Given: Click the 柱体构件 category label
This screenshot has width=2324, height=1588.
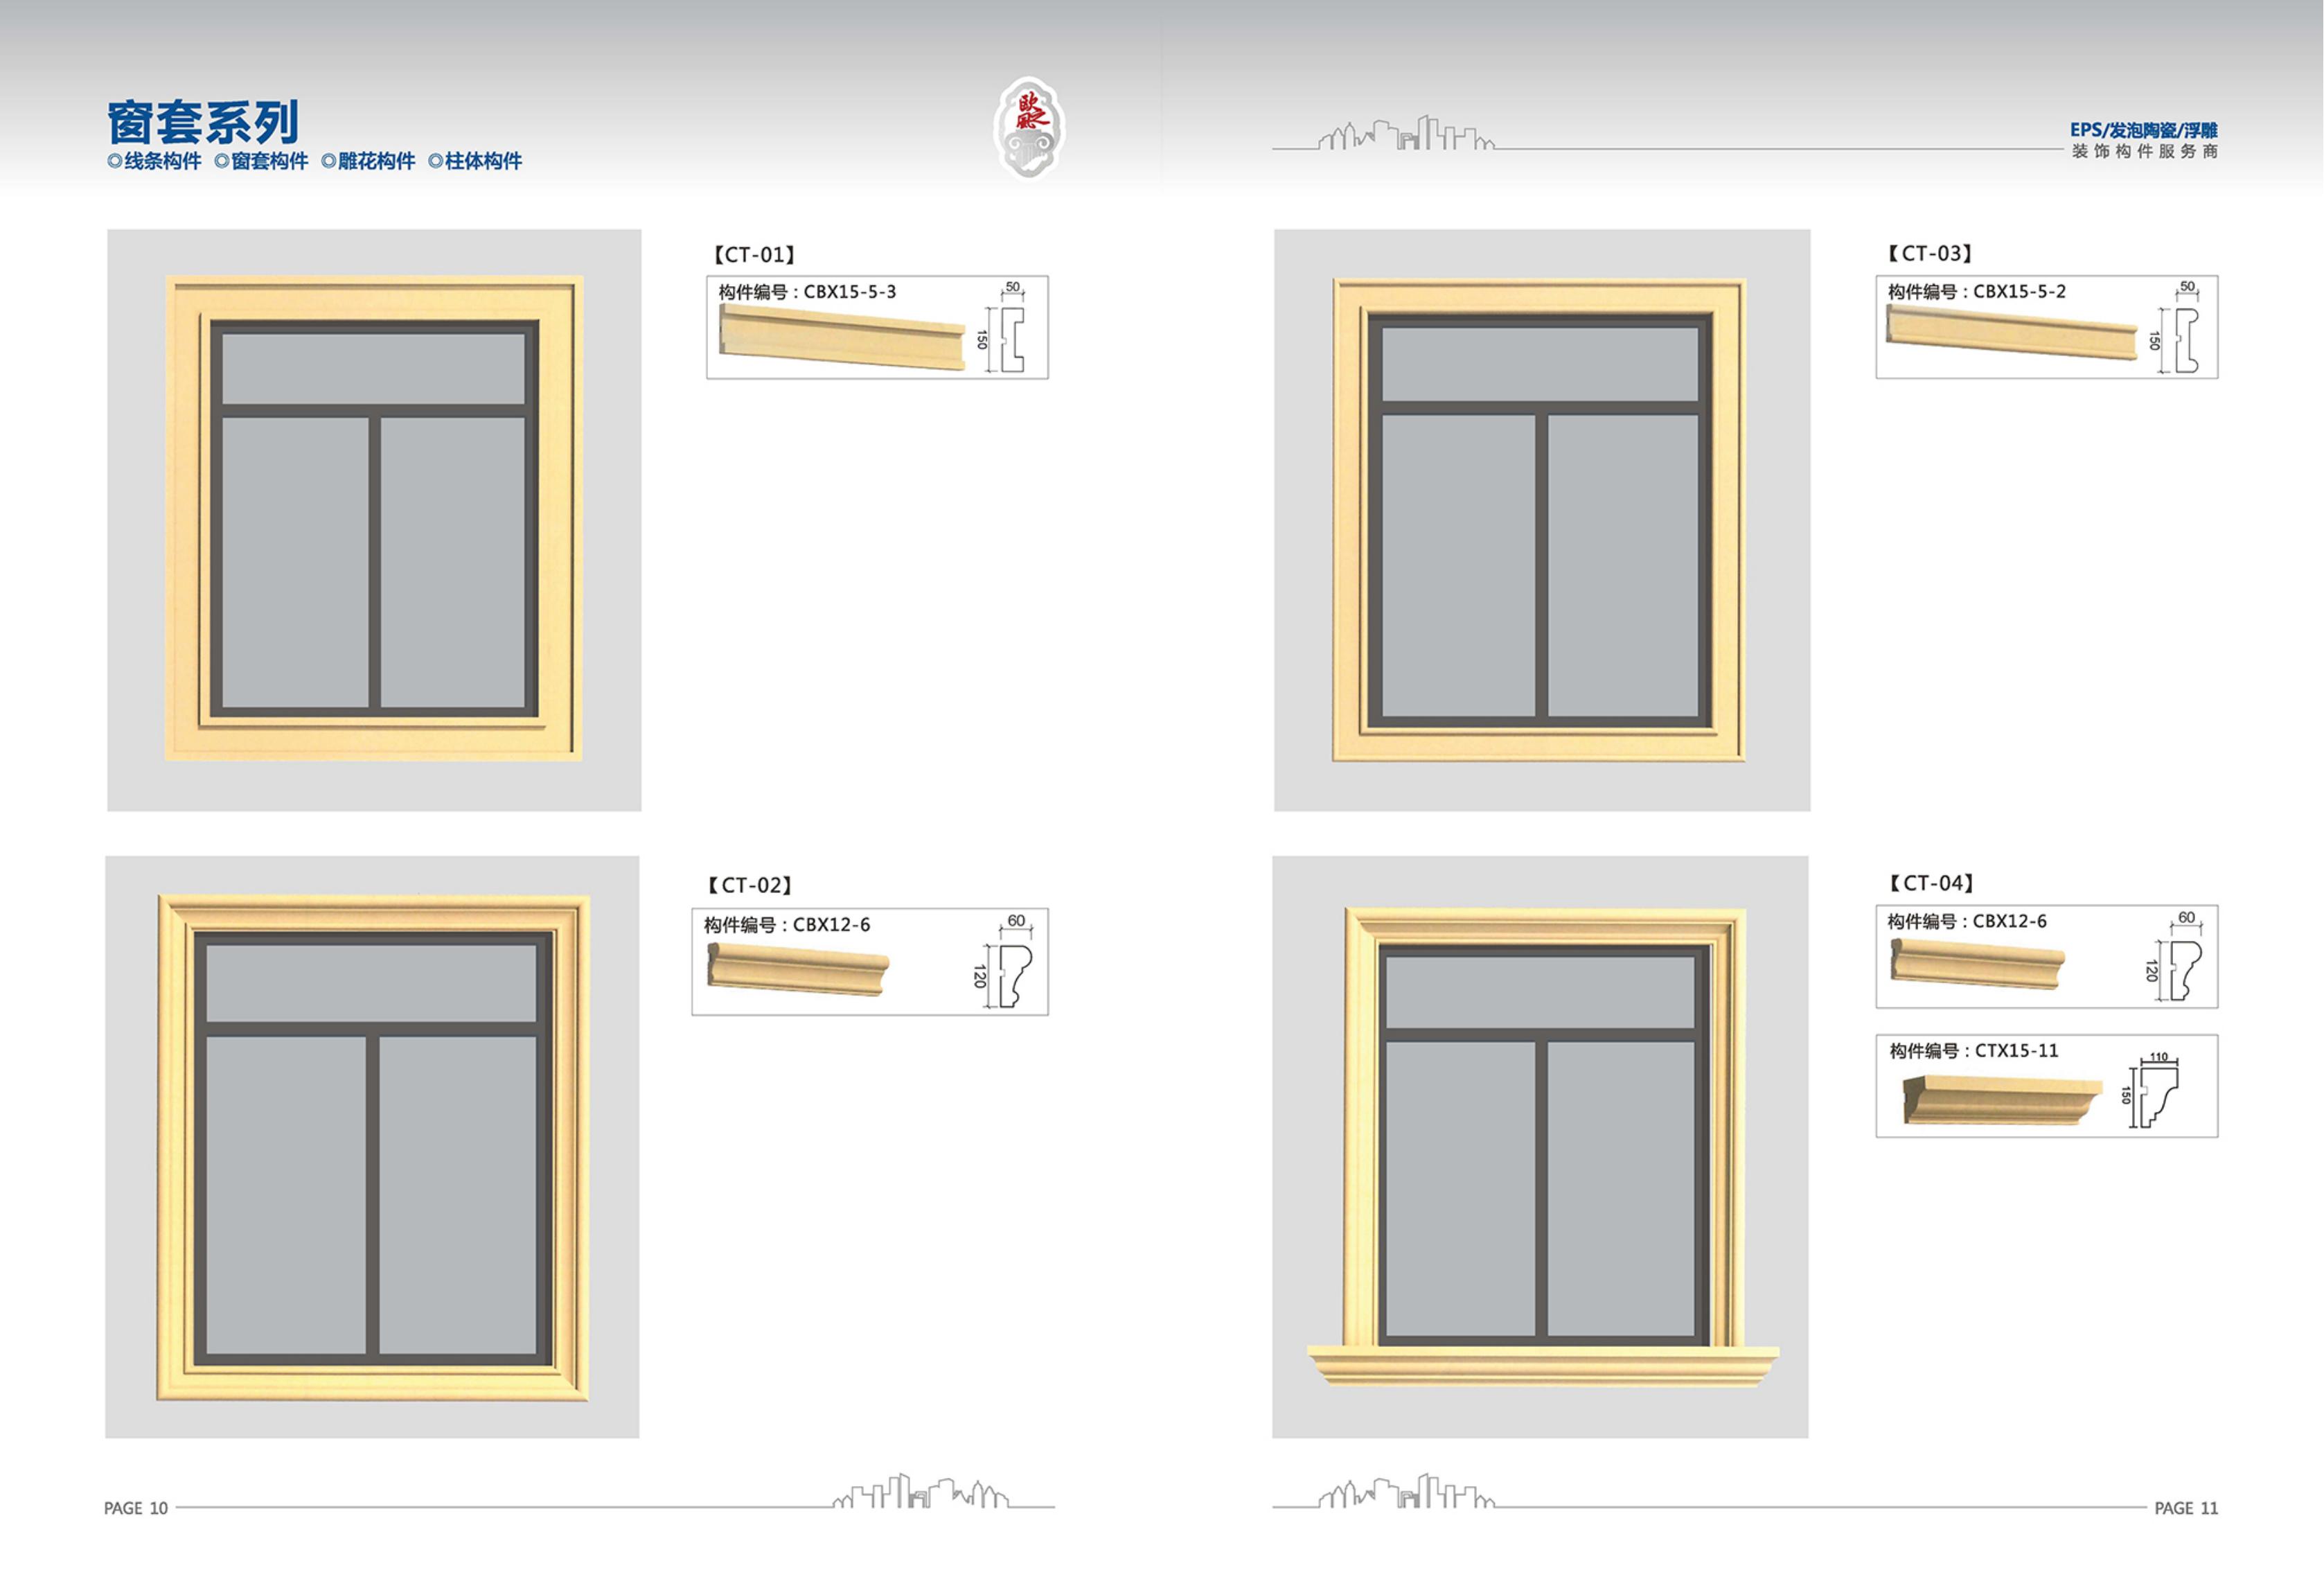Looking at the screenshot, I should [483, 161].
